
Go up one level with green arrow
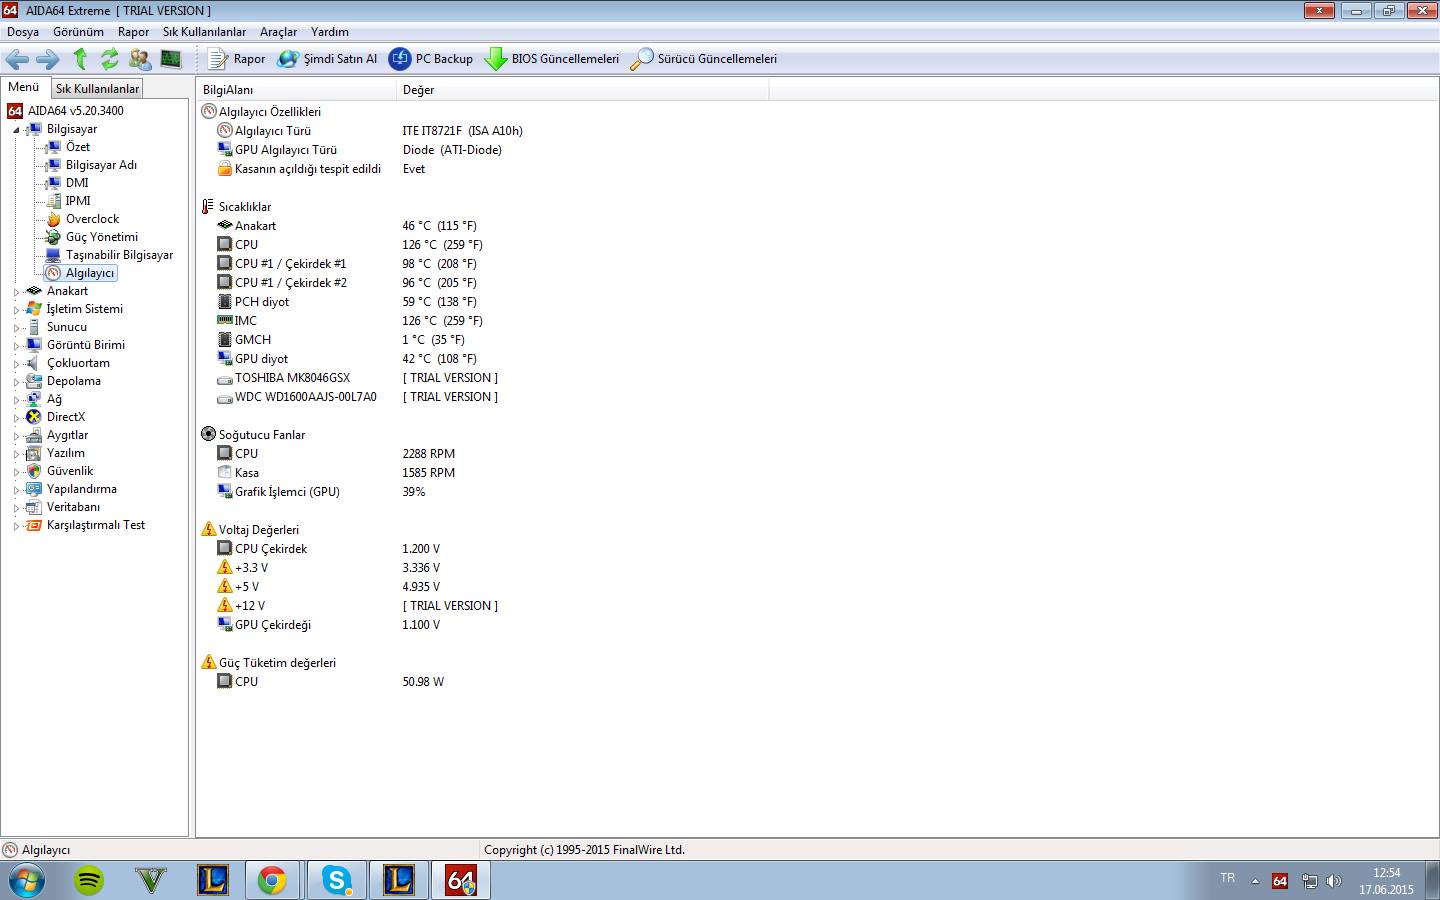tap(80, 59)
